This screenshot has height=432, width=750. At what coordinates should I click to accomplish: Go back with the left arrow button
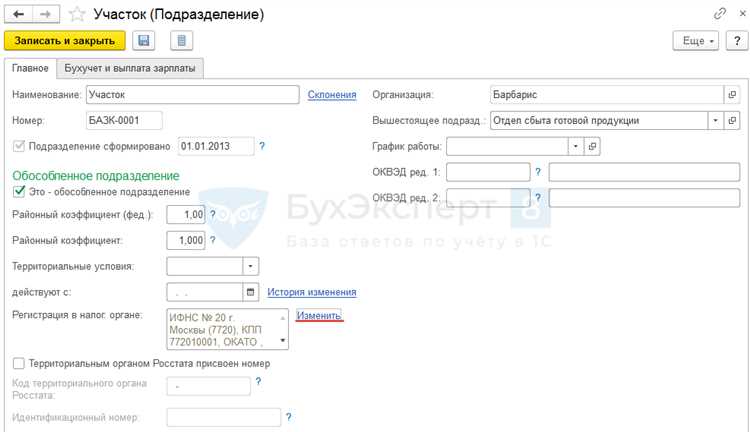click(x=18, y=14)
